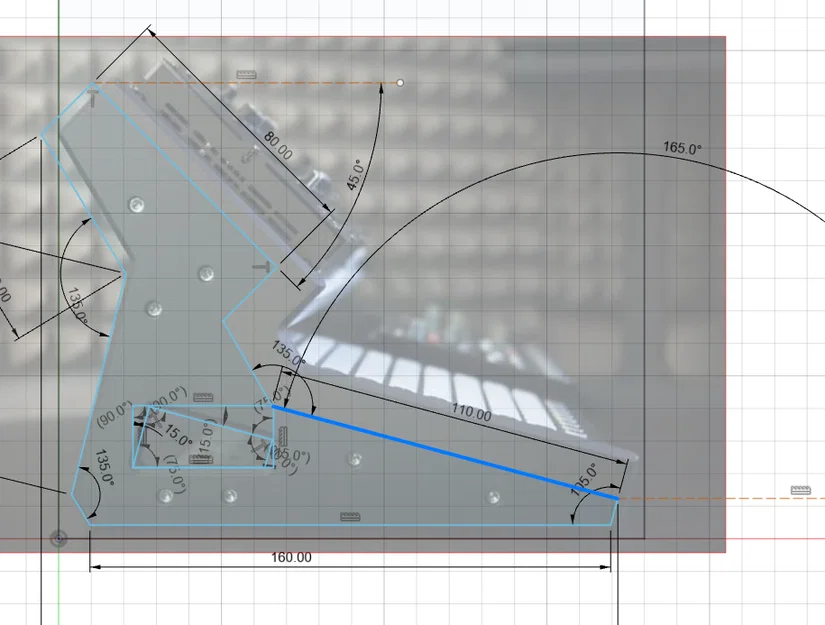Select the 135.0° dimension at the left notch

click(77, 305)
